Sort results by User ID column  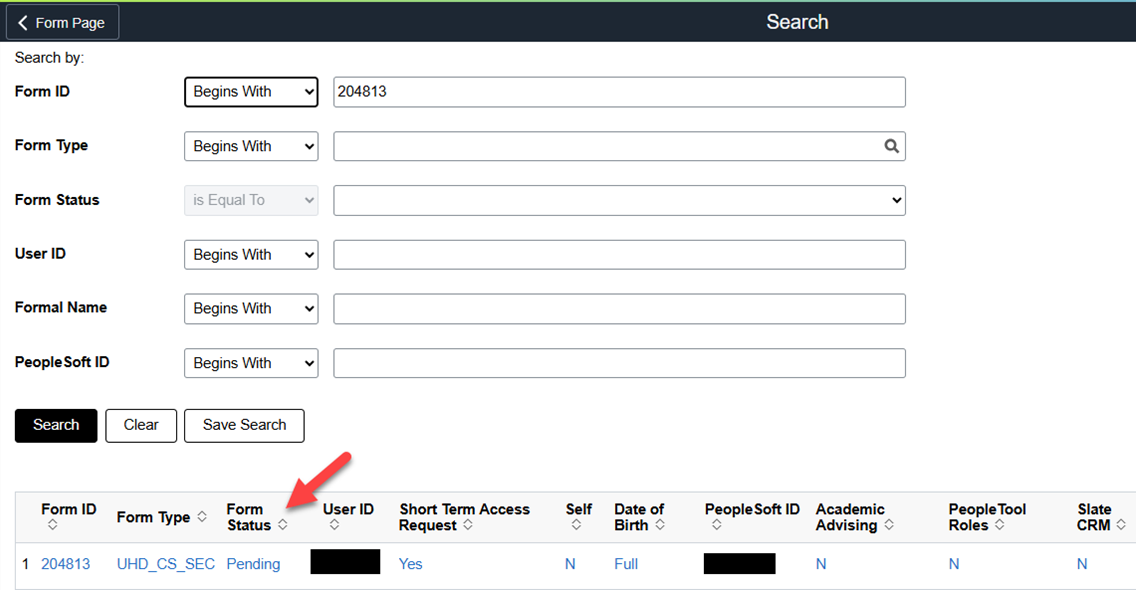coord(334,525)
